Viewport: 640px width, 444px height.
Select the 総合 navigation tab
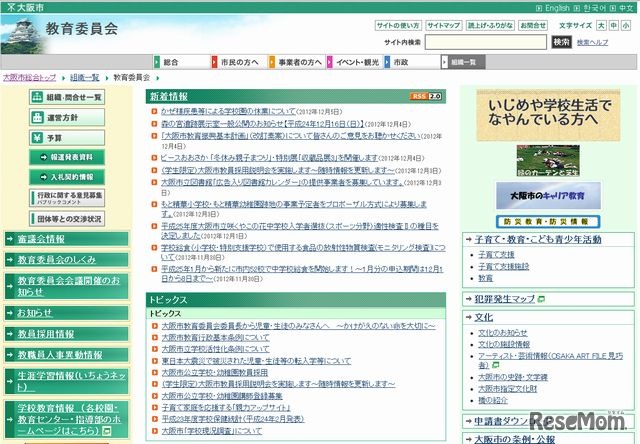point(181,62)
